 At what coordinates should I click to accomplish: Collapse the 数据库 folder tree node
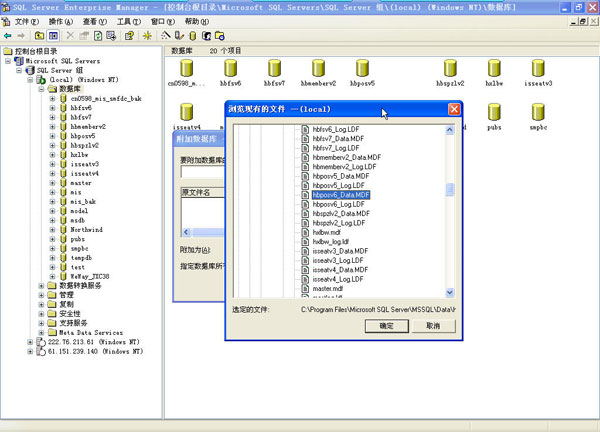point(41,89)
